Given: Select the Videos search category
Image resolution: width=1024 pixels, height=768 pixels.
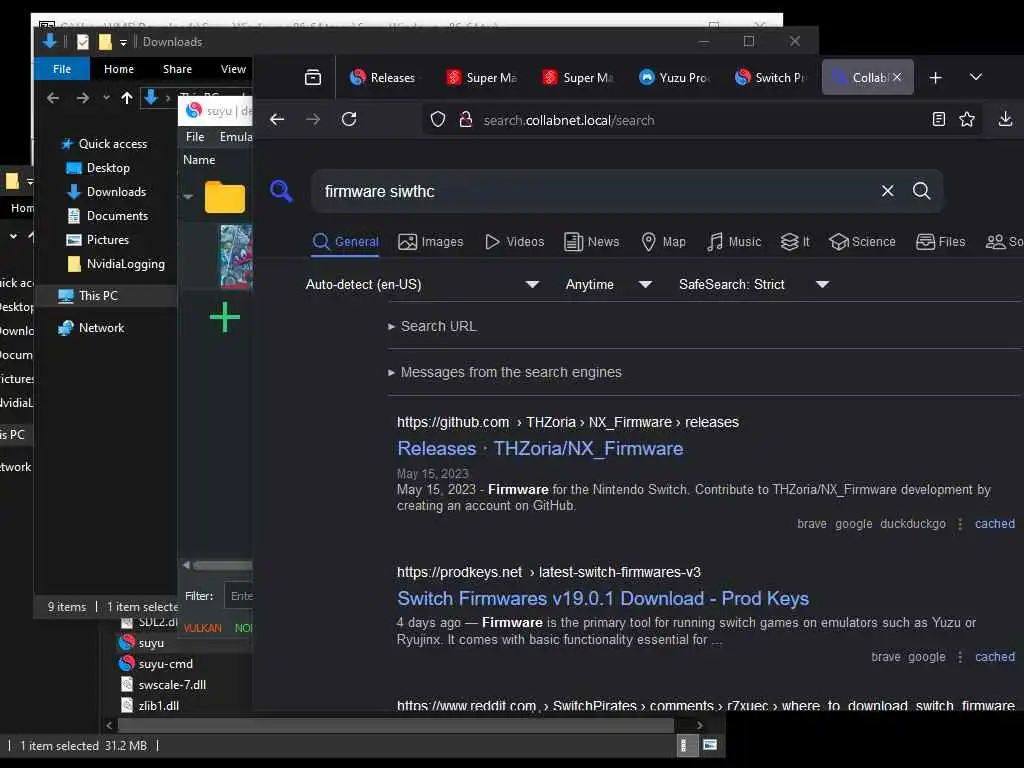Looking at the screenshot, I should click(x=515, y=242).
